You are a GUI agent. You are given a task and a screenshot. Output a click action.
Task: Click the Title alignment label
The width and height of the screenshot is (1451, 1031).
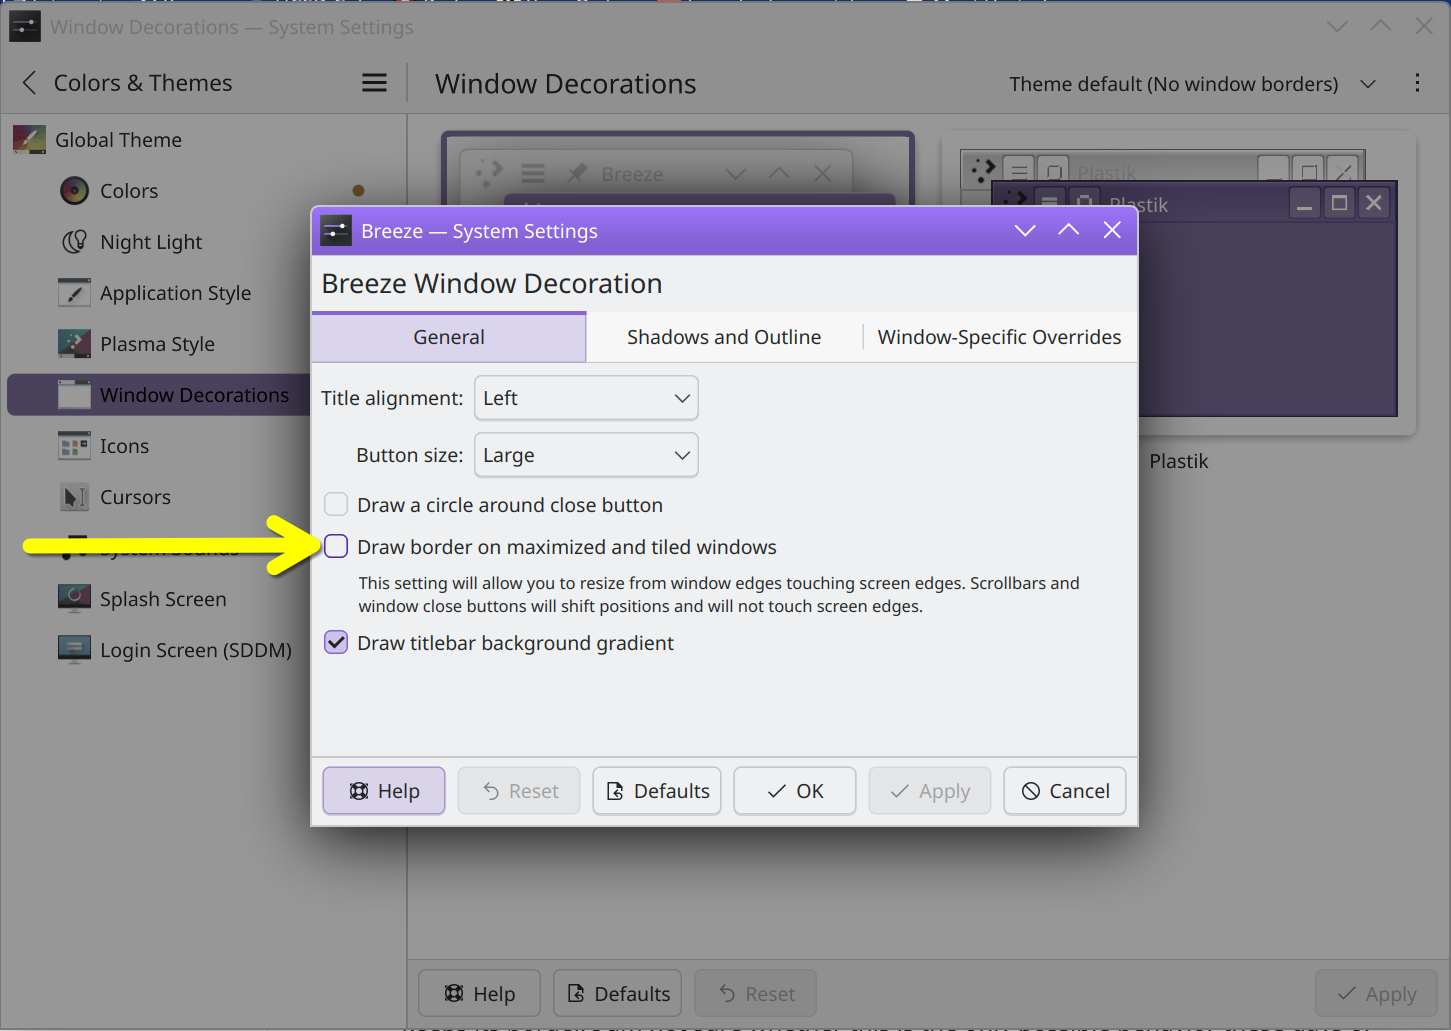(x=392, y=398)
